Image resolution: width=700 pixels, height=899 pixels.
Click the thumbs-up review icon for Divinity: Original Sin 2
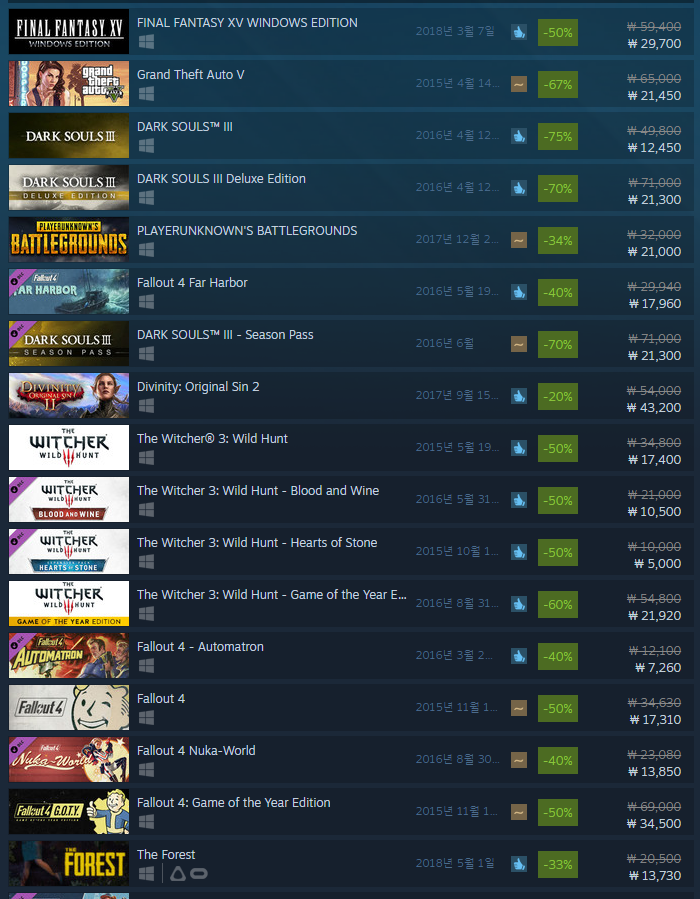pyautogui.click(x=519, y=396)
